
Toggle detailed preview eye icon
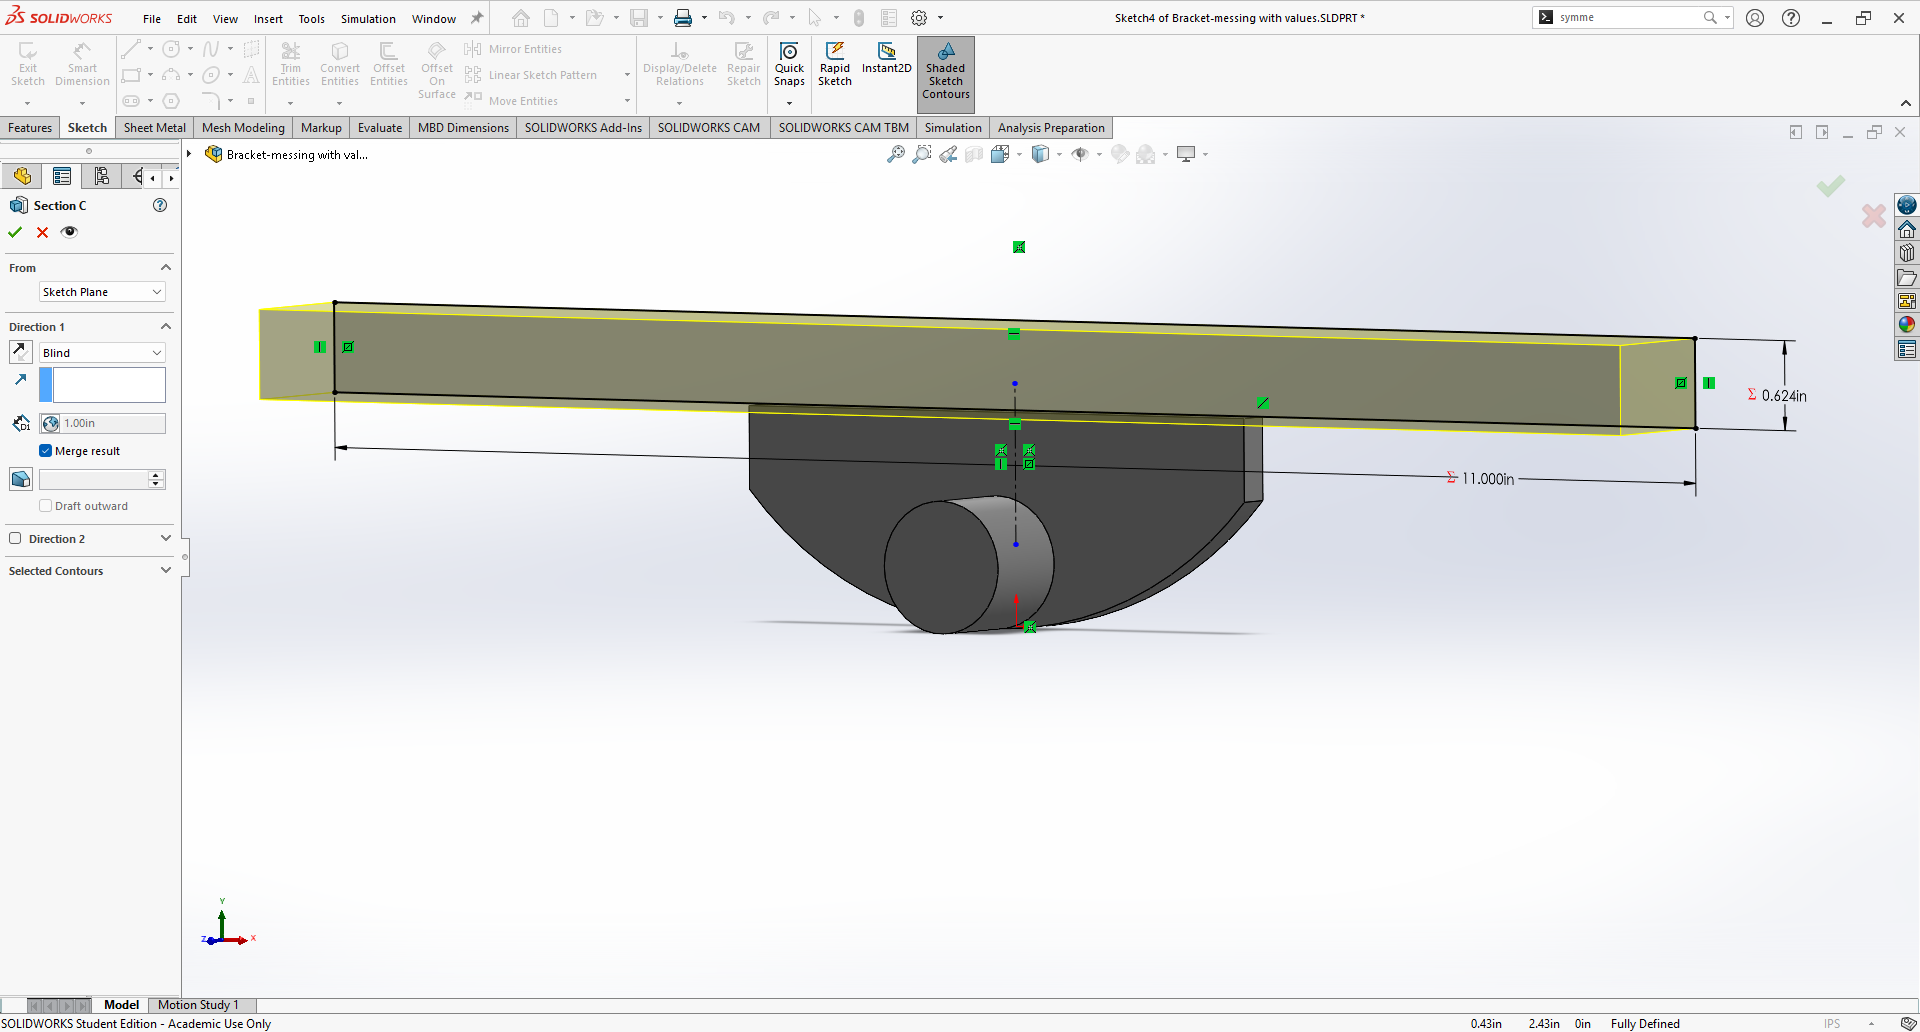point(69,232)
